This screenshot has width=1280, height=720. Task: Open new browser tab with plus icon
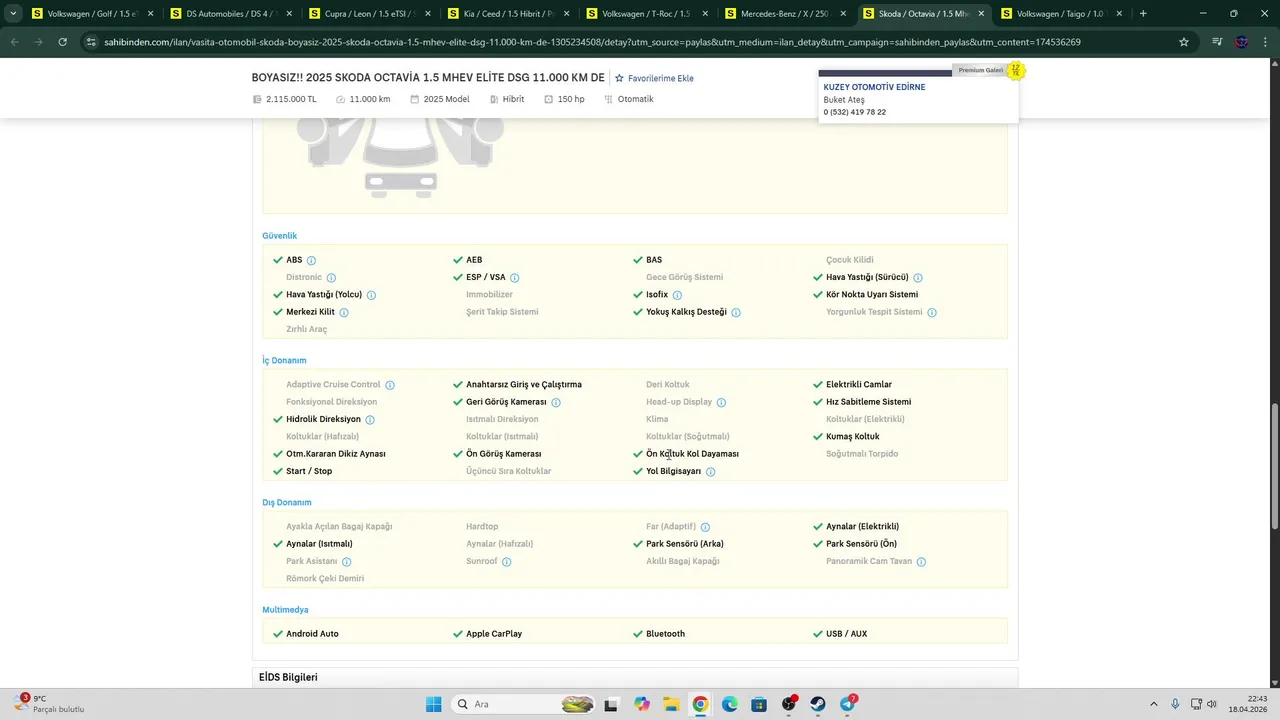coord(1143,14)
